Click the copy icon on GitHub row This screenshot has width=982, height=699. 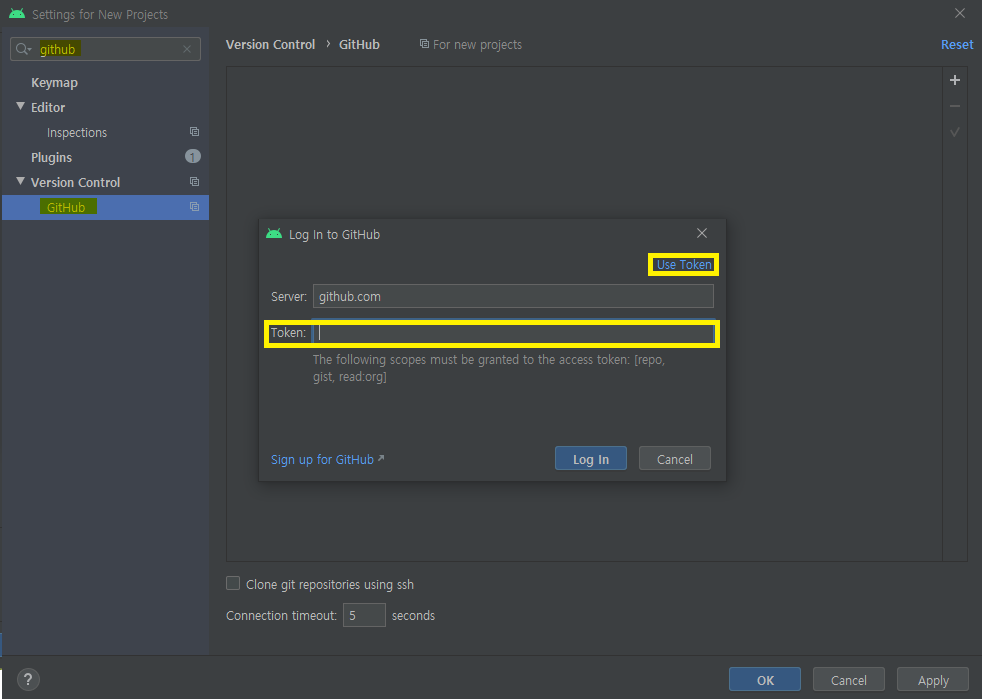194,207
